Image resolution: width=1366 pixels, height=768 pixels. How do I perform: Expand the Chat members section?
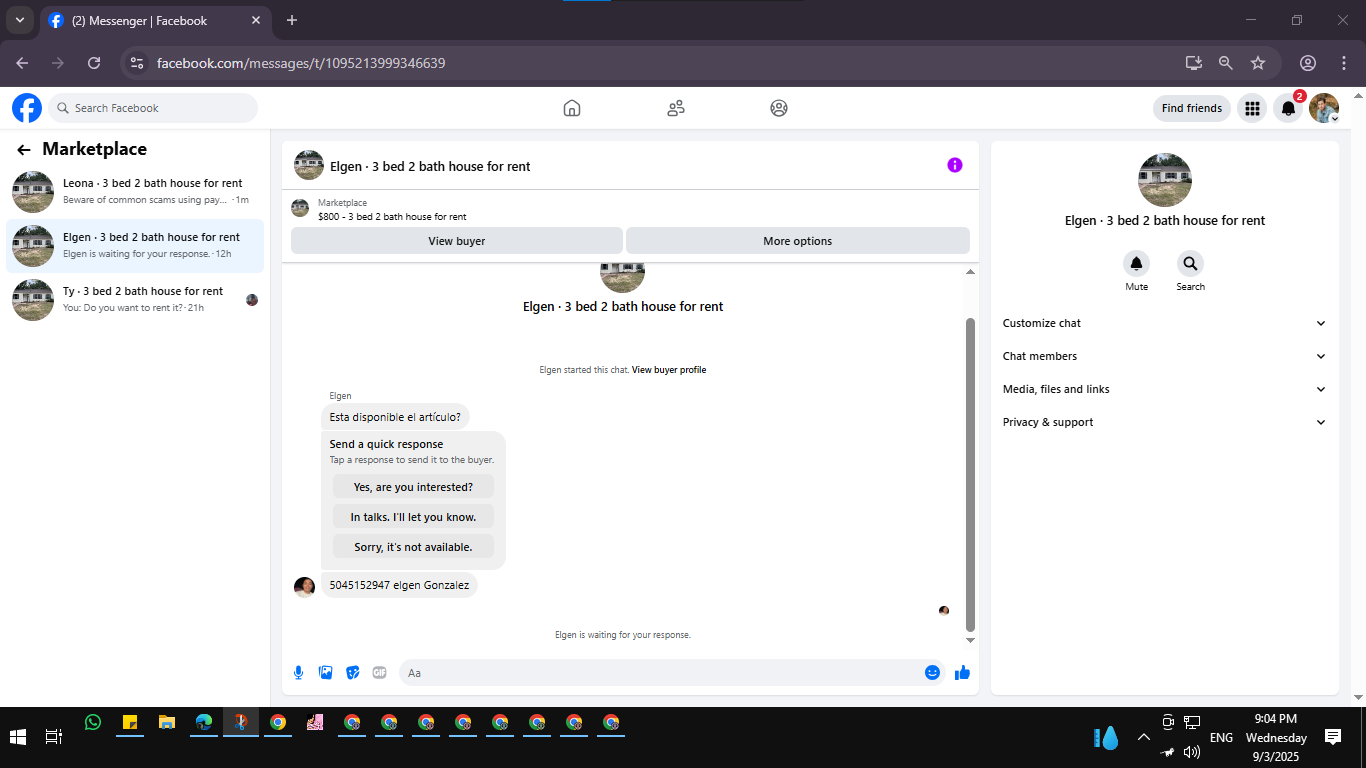[1164, 356]
